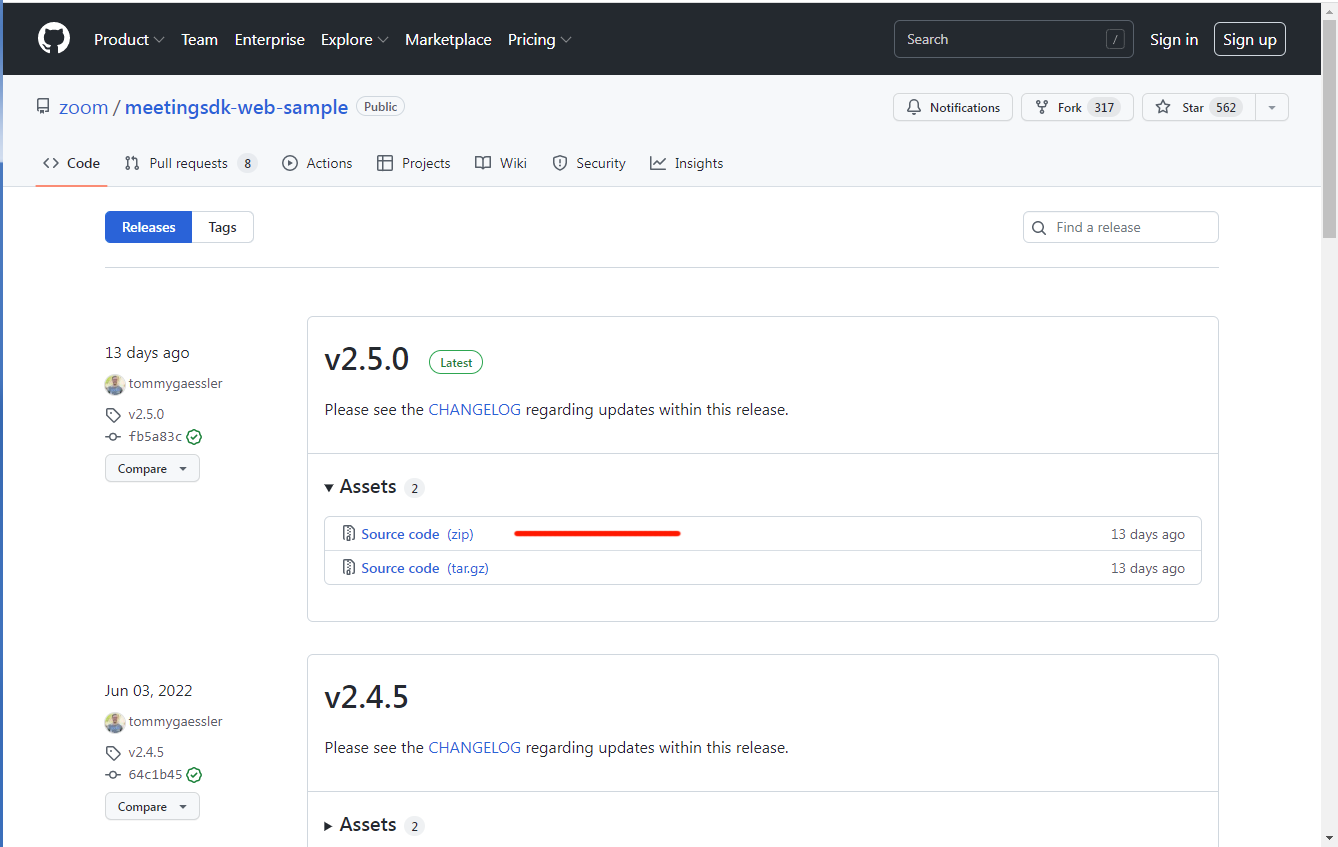Click the tag icon next to v2.5.0
Screen dimensions: 1338x847
(113, 415)
